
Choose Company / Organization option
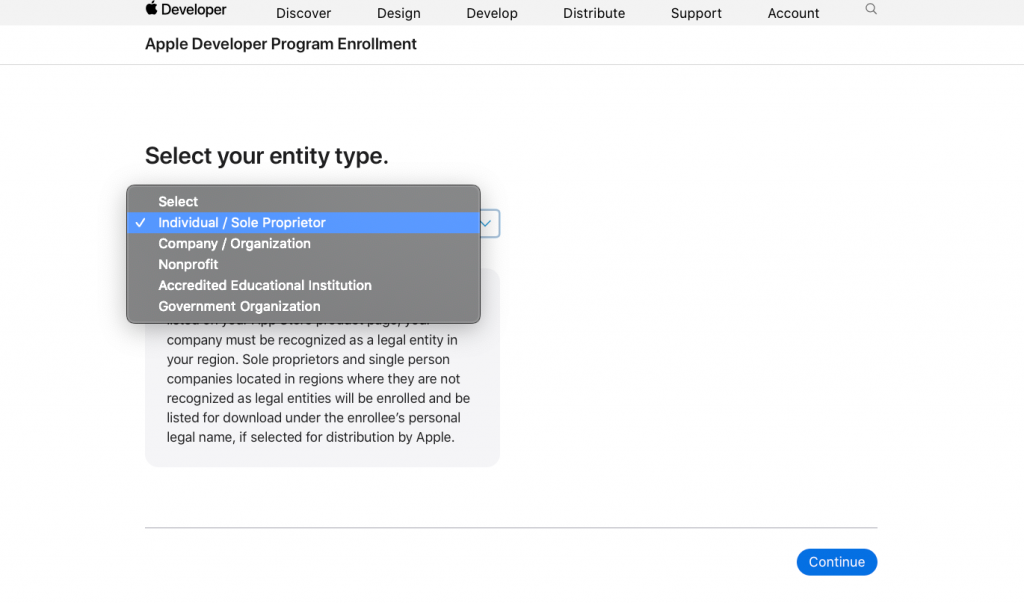(304, 244)
